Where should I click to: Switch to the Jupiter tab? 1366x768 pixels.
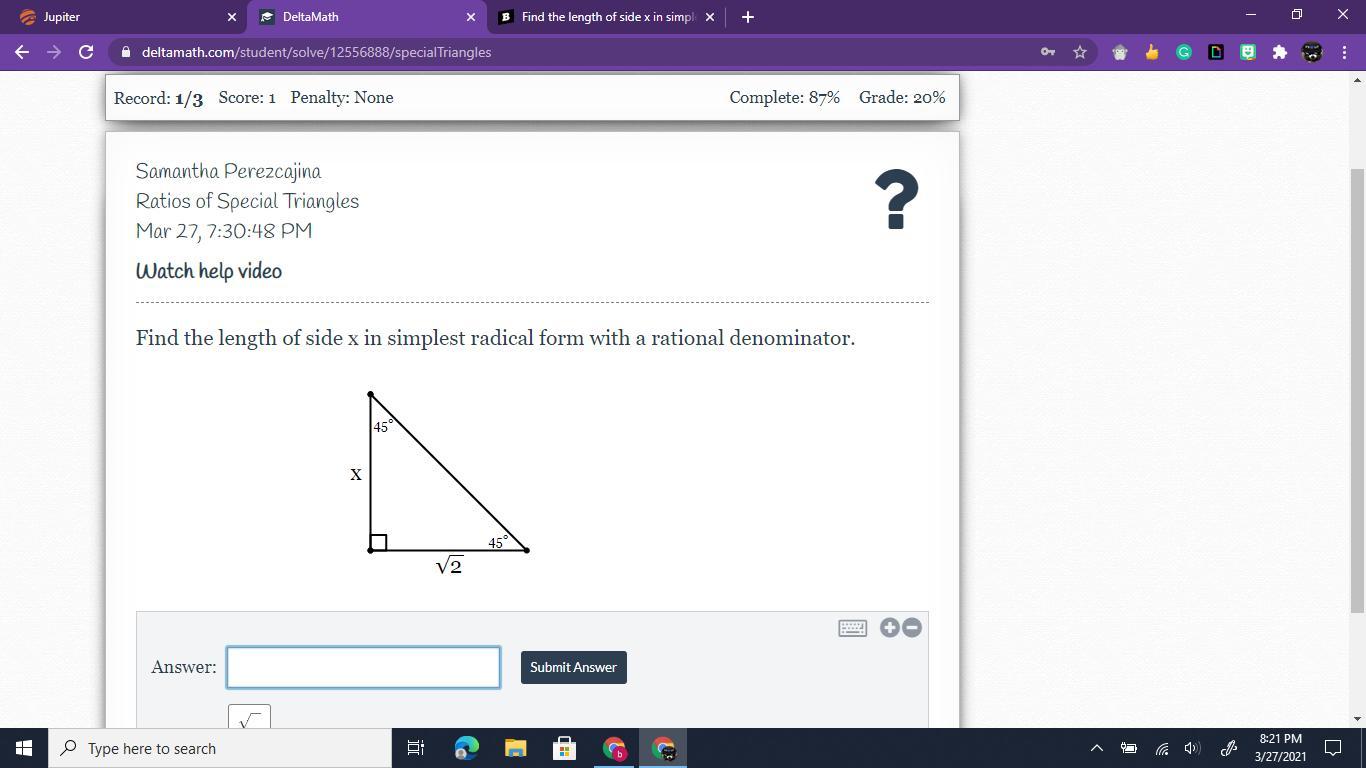(x=124, y=17)
